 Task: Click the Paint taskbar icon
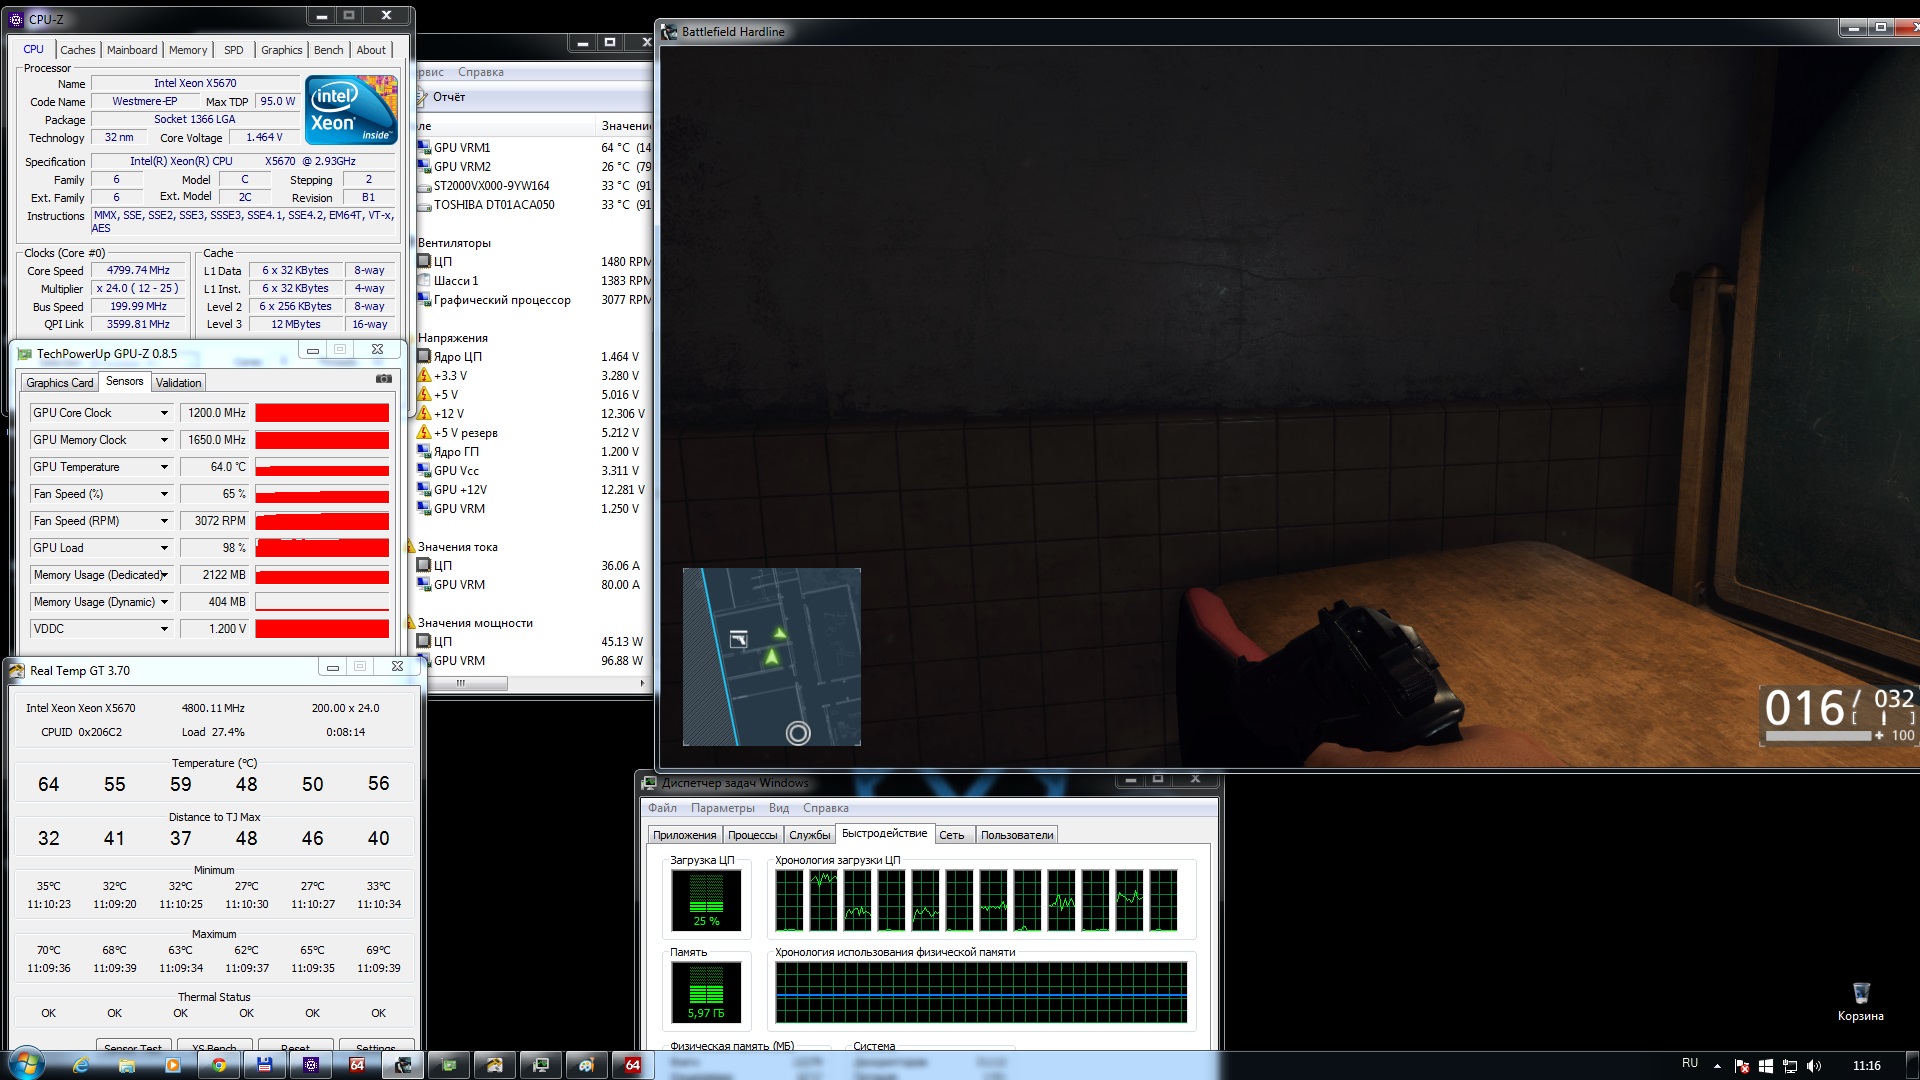[x=587, y=1065]
